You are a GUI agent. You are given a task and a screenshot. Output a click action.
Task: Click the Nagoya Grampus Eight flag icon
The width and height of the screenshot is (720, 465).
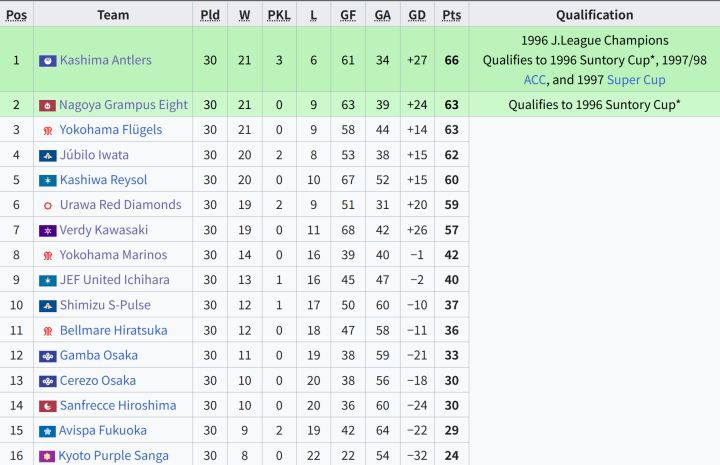click(x=47, y=106)
